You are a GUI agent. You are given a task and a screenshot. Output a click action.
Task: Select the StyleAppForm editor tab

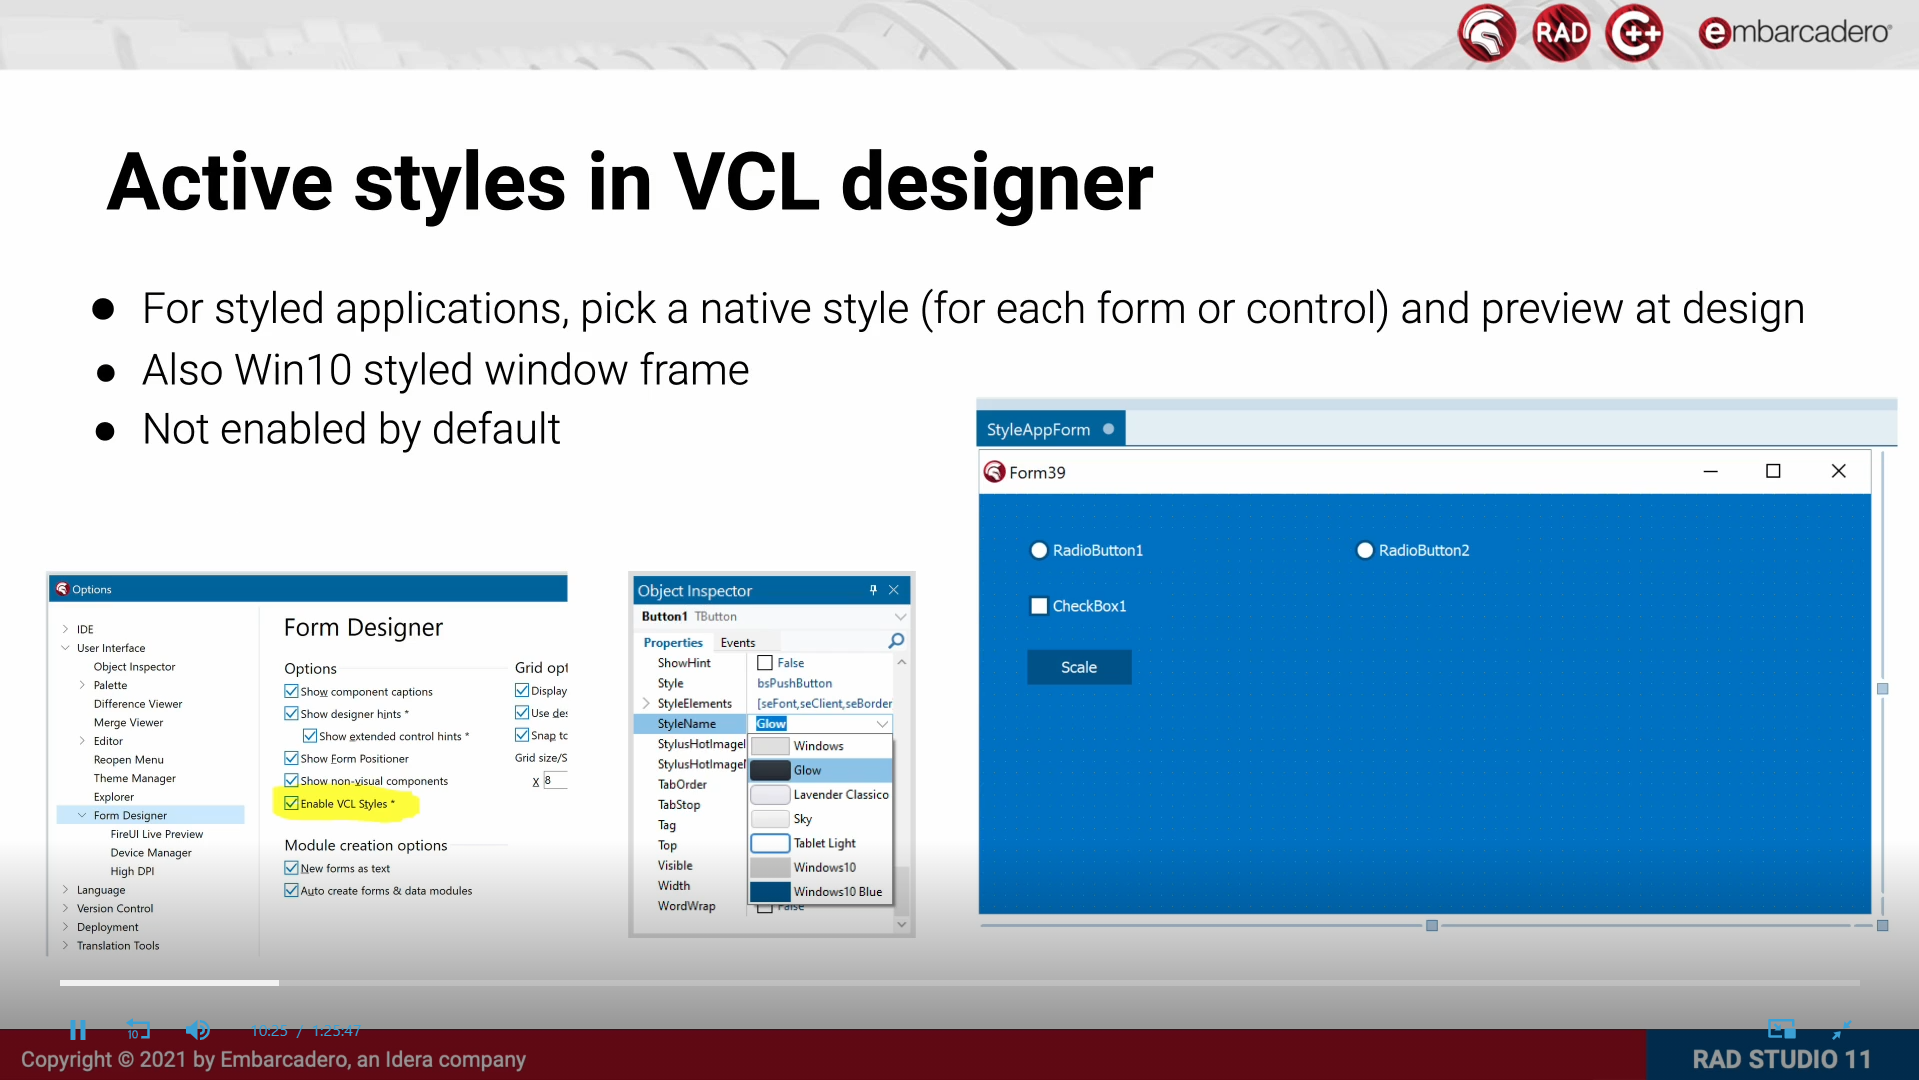tap(1050, 429)
